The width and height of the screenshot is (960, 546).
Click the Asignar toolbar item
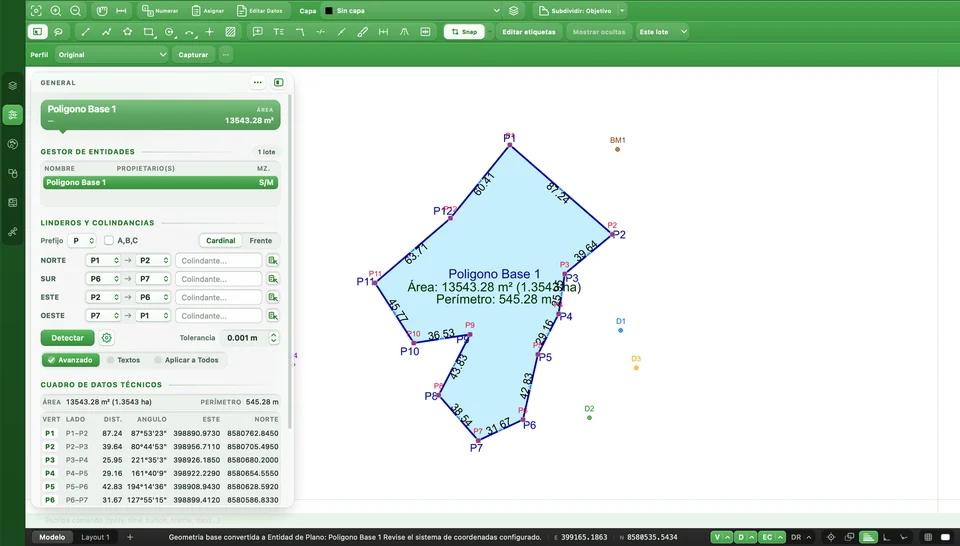click(208, 10)
